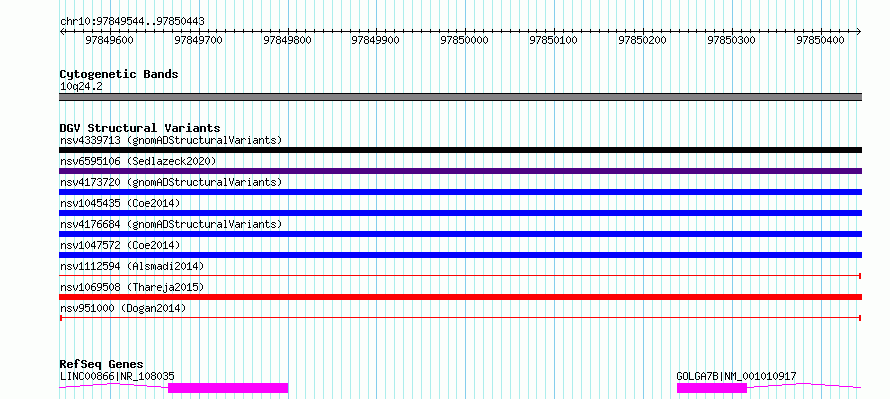Screen dimensions: 890x399
Task: Click the nsv4339713 black variant bar
Action: 460,150
